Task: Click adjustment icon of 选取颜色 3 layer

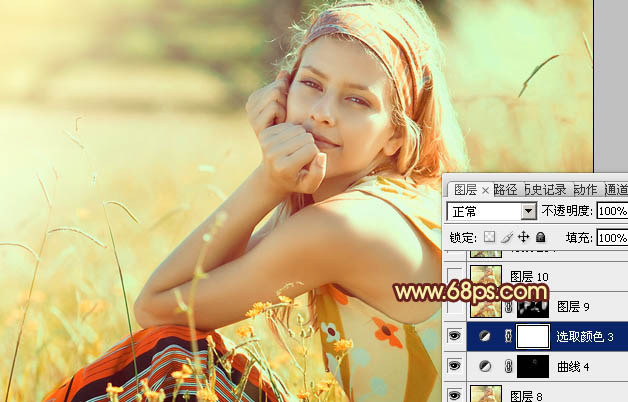Action: click(485, 336)
